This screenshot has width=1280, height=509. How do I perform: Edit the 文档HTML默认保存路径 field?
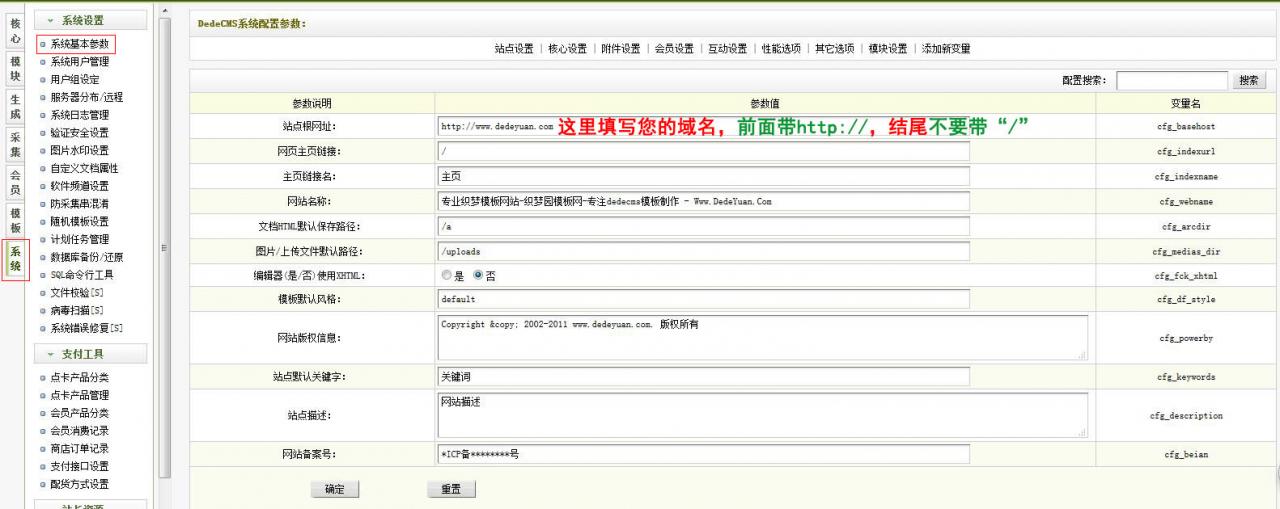[704, 226]
